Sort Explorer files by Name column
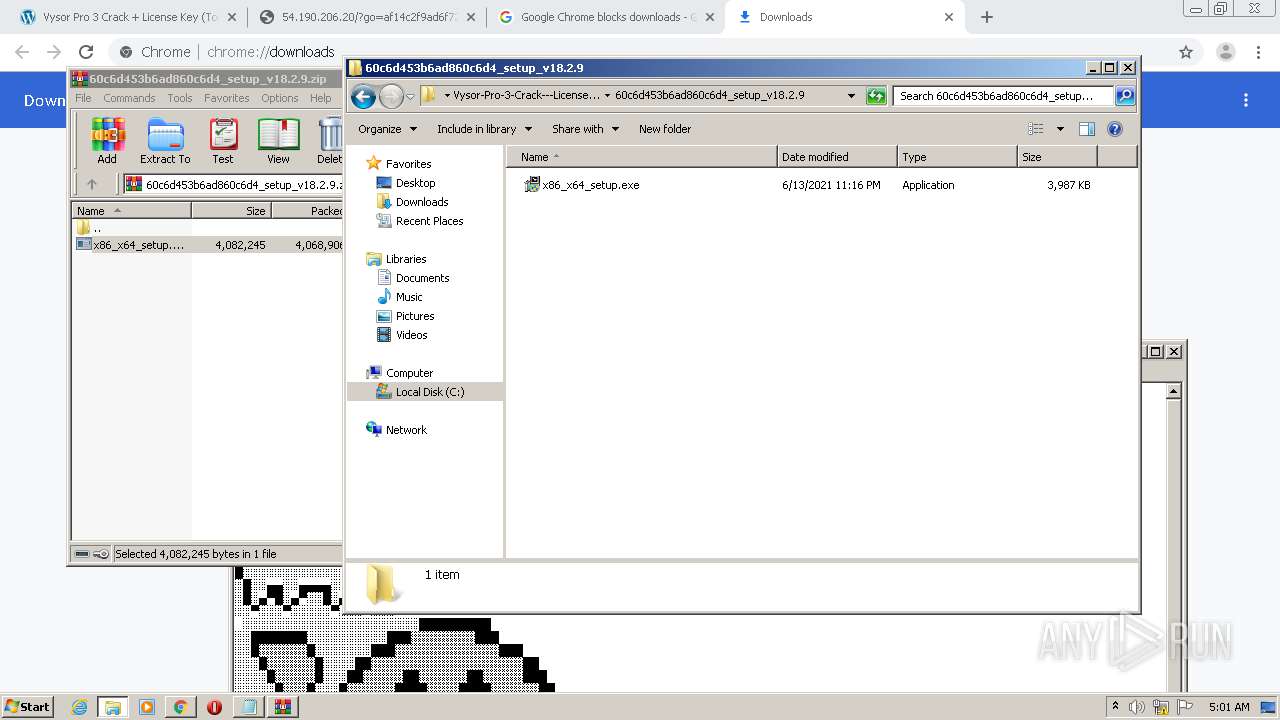 tap(642, 157)
